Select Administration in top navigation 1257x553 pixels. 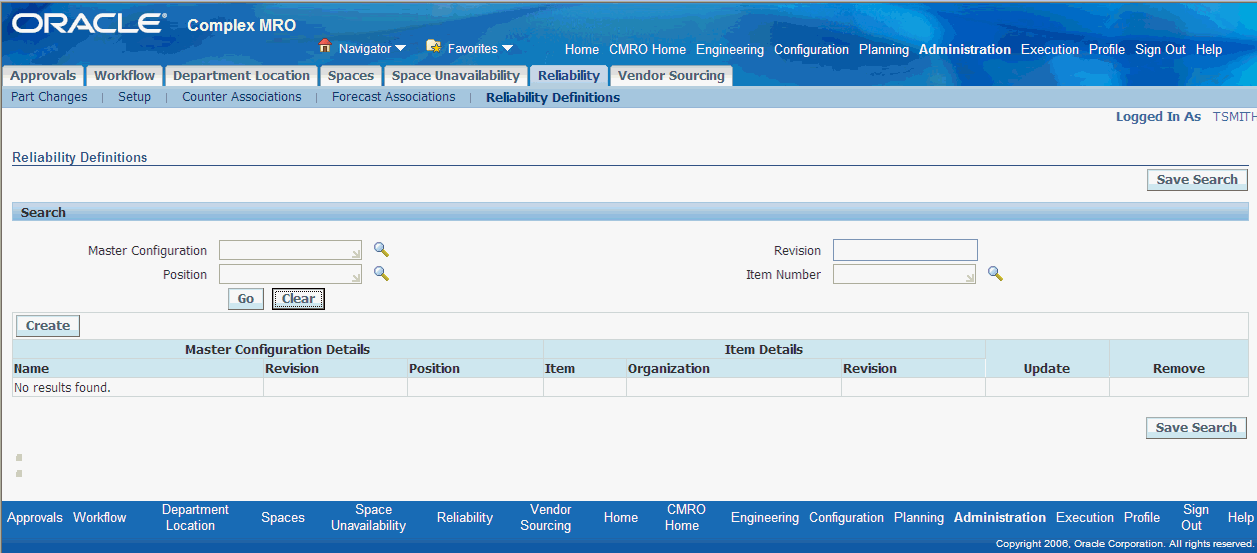tap(965, 50)
